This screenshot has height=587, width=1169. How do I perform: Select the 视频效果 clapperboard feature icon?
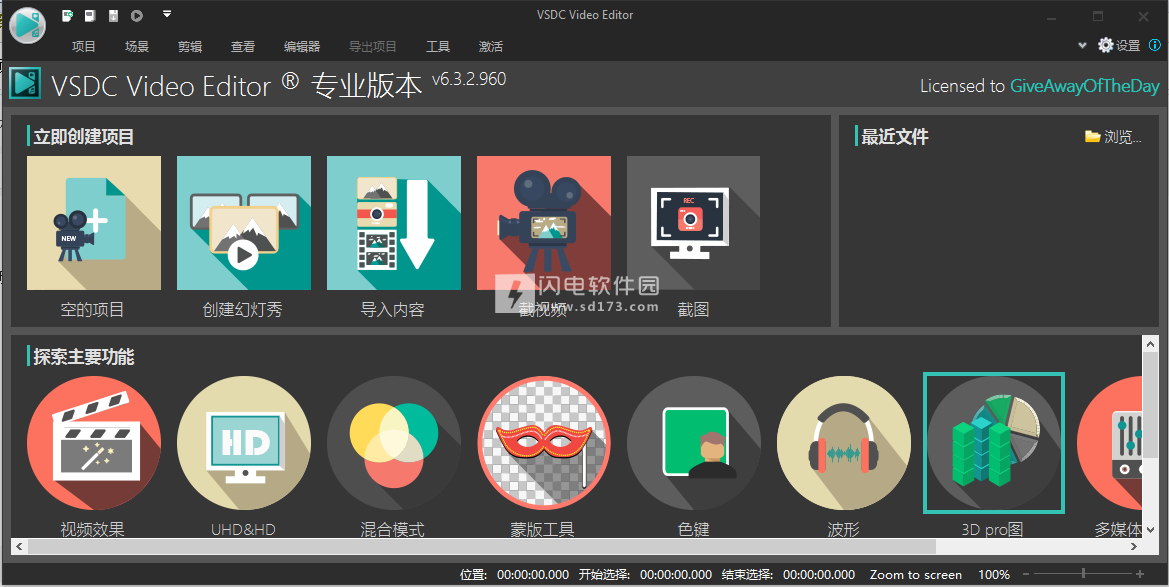click(x=94, y=443)
